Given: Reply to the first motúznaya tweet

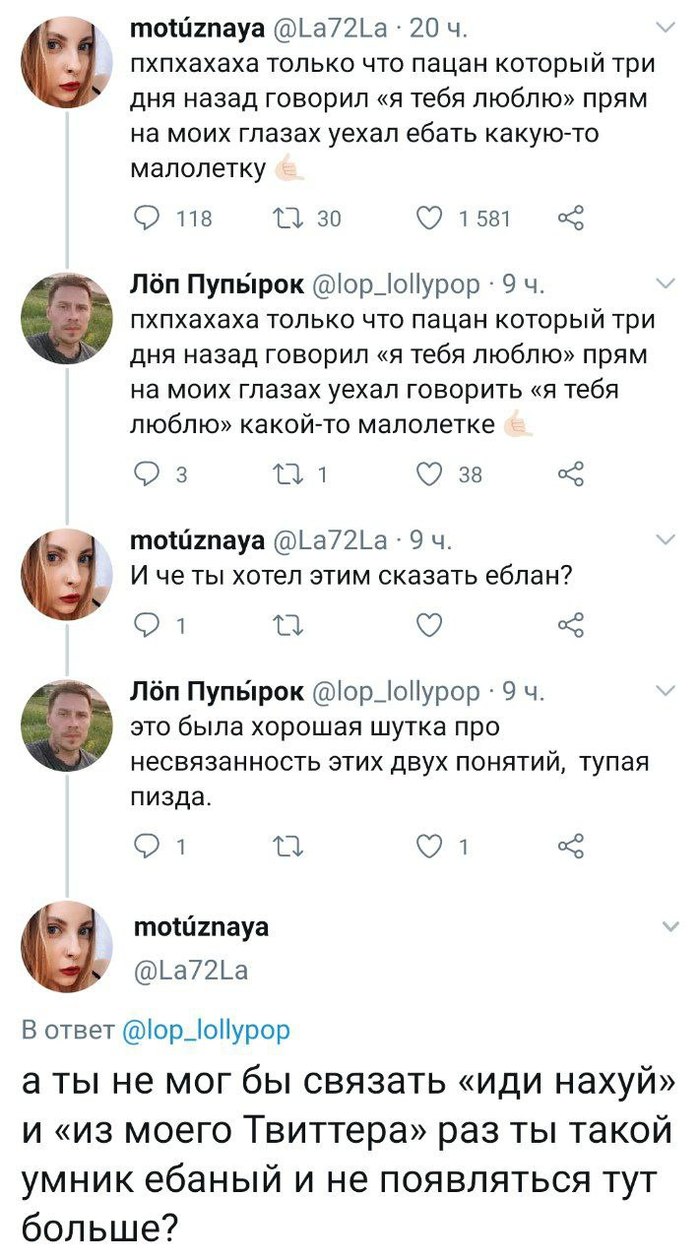Looking at the screenshot, I should tap(147, 217).
